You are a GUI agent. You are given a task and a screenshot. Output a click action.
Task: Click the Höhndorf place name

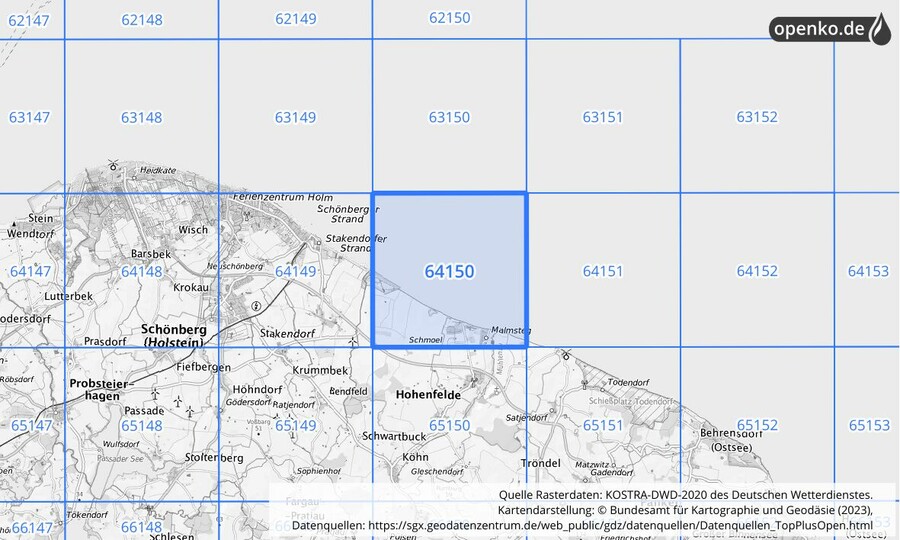[x=257, y=390]
